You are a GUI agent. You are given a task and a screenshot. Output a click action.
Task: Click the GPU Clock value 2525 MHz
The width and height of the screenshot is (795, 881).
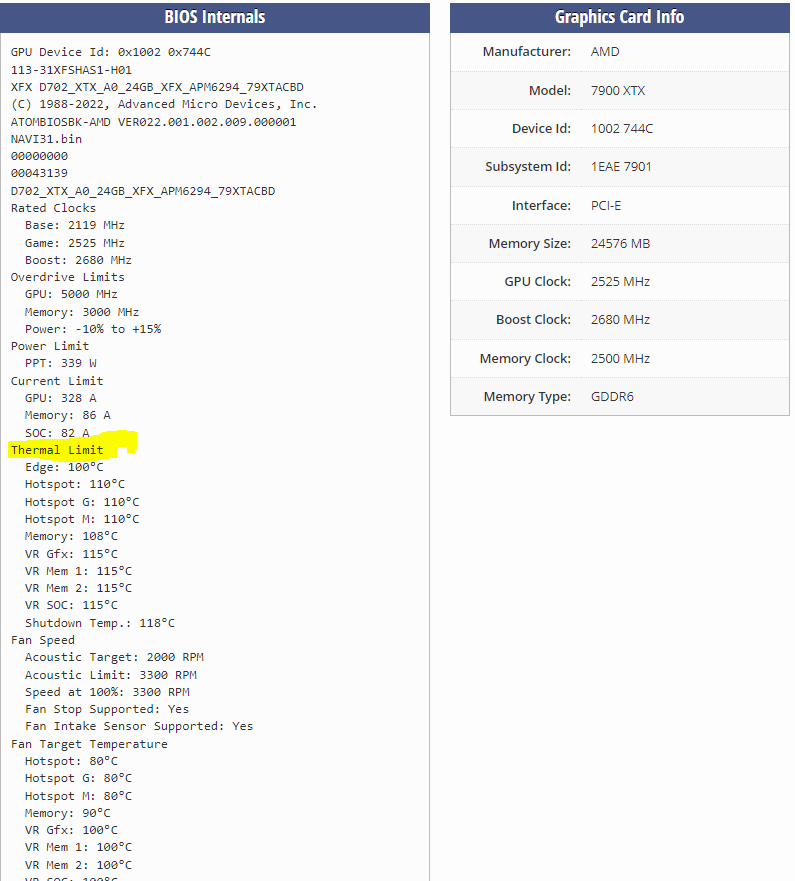pyautogui.click(x=620, y=281)
